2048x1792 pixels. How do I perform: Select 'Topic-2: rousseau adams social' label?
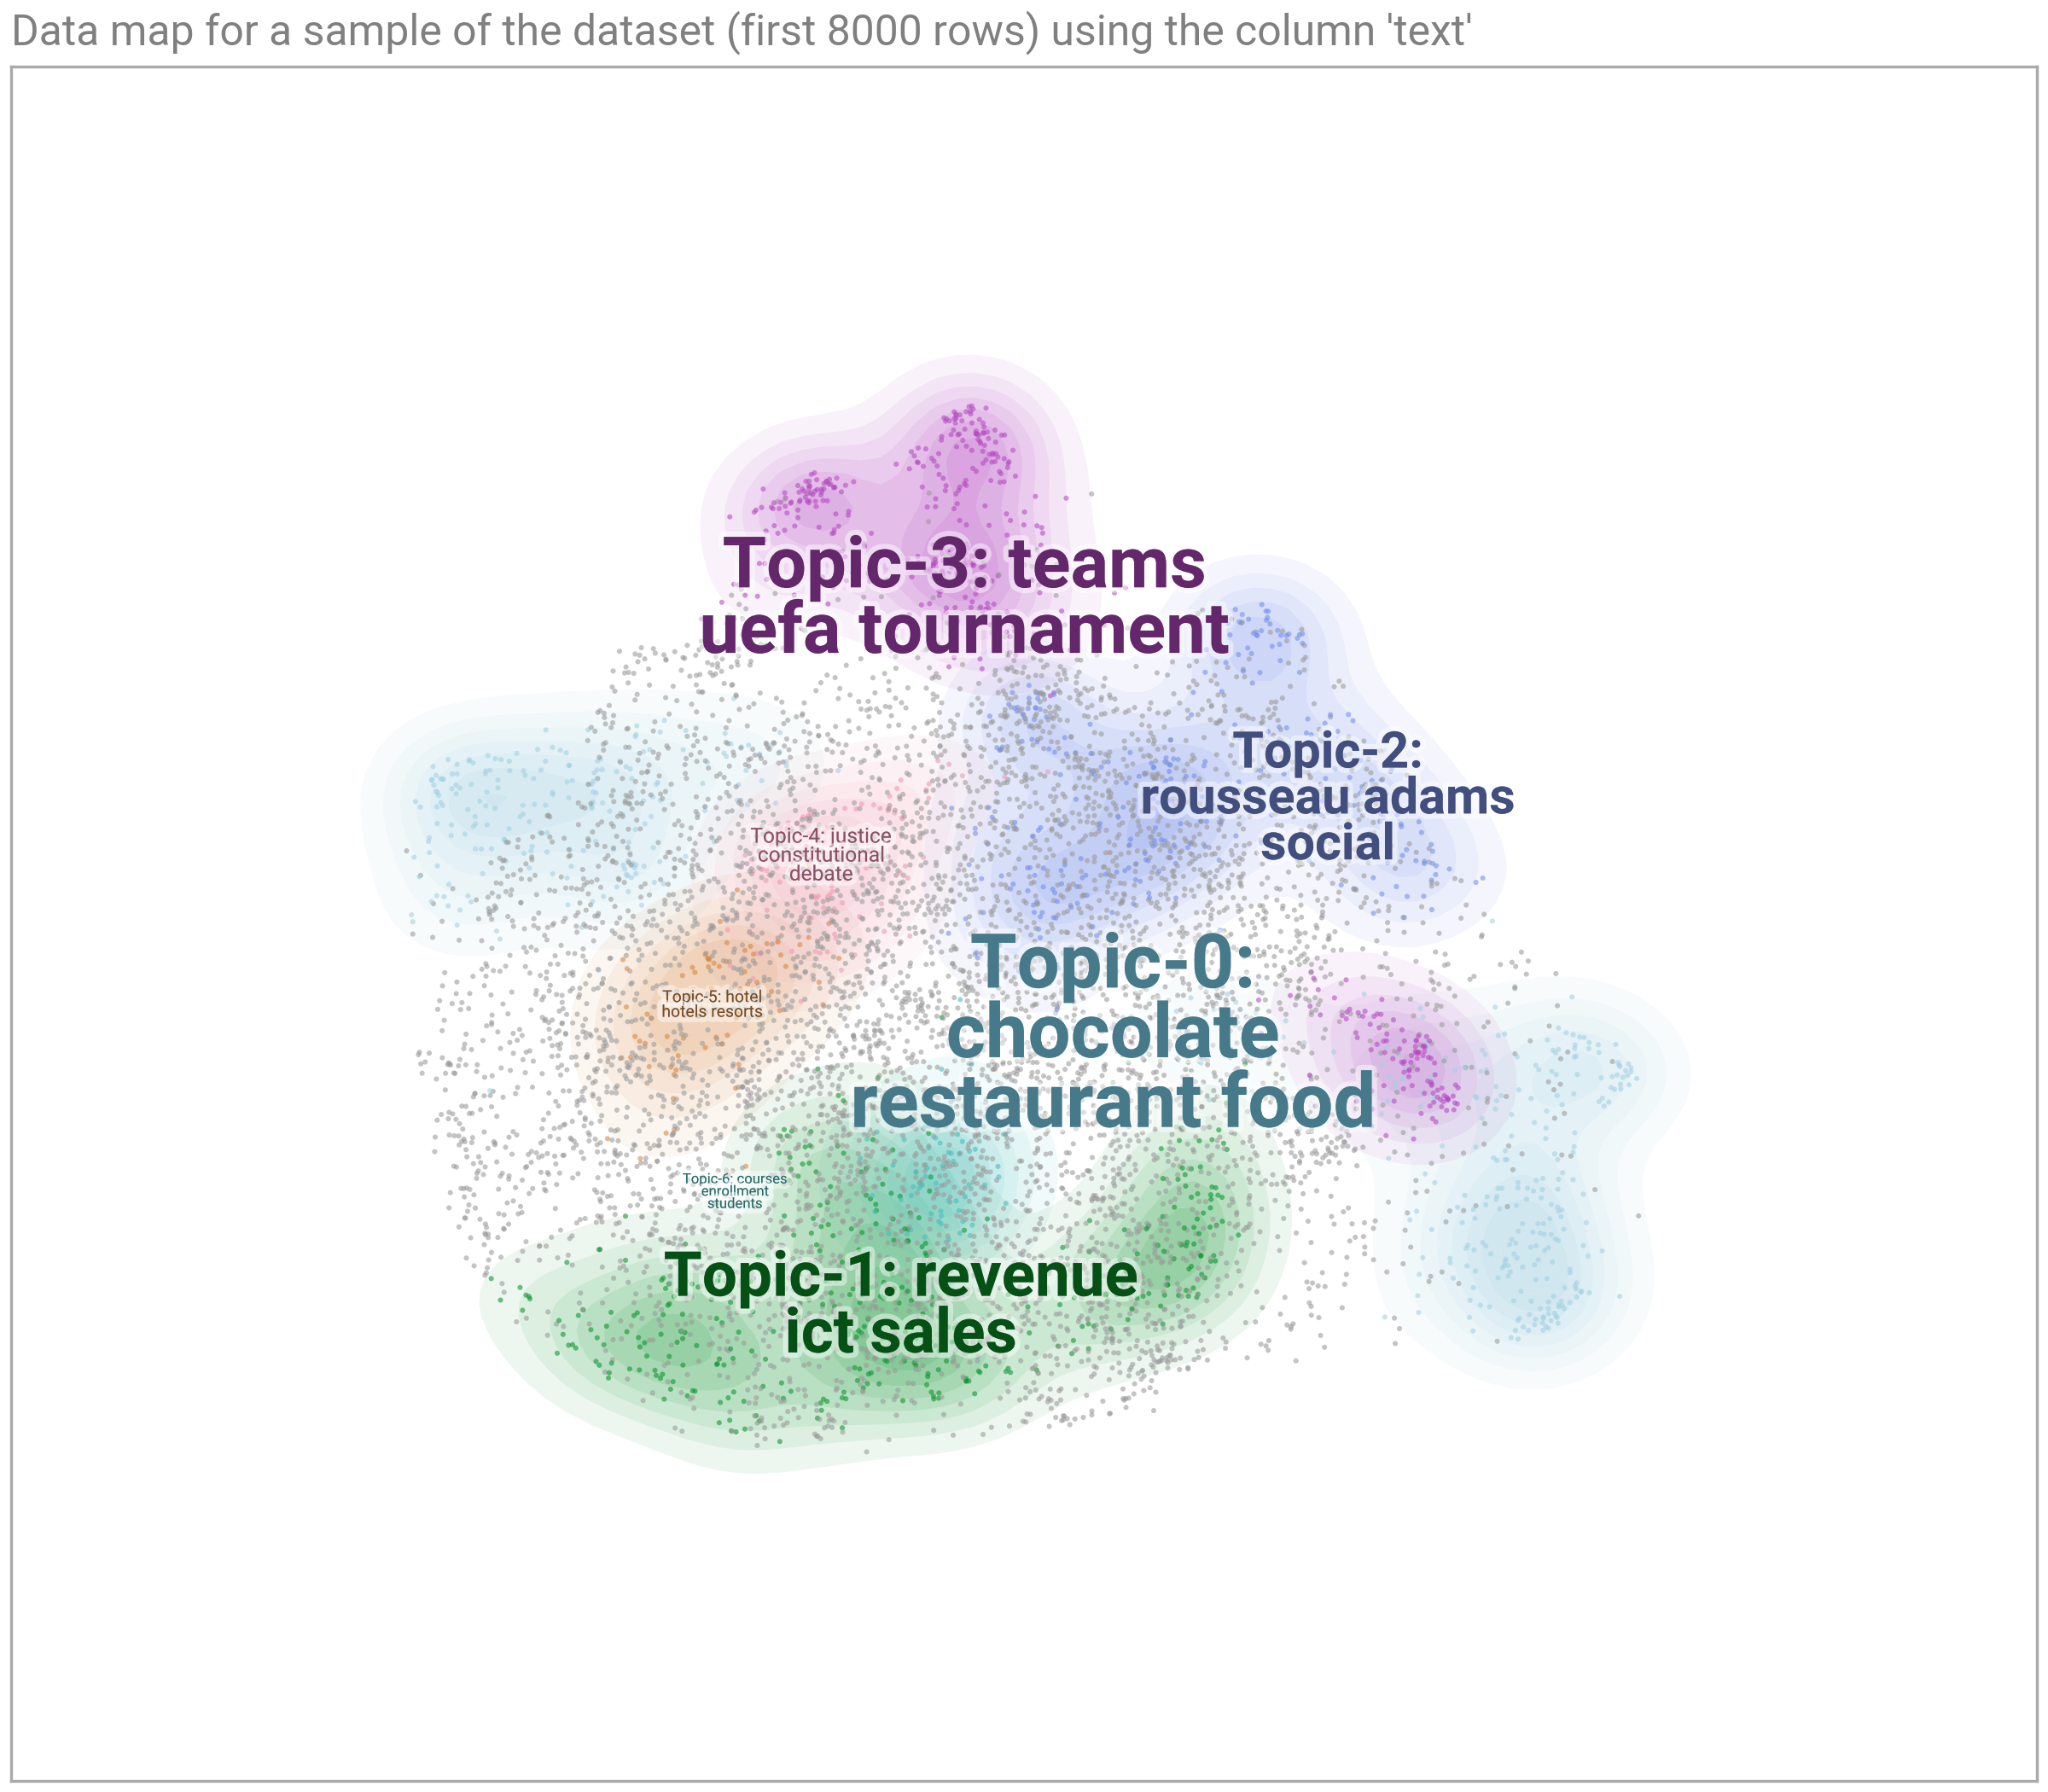coord(1327,797)
